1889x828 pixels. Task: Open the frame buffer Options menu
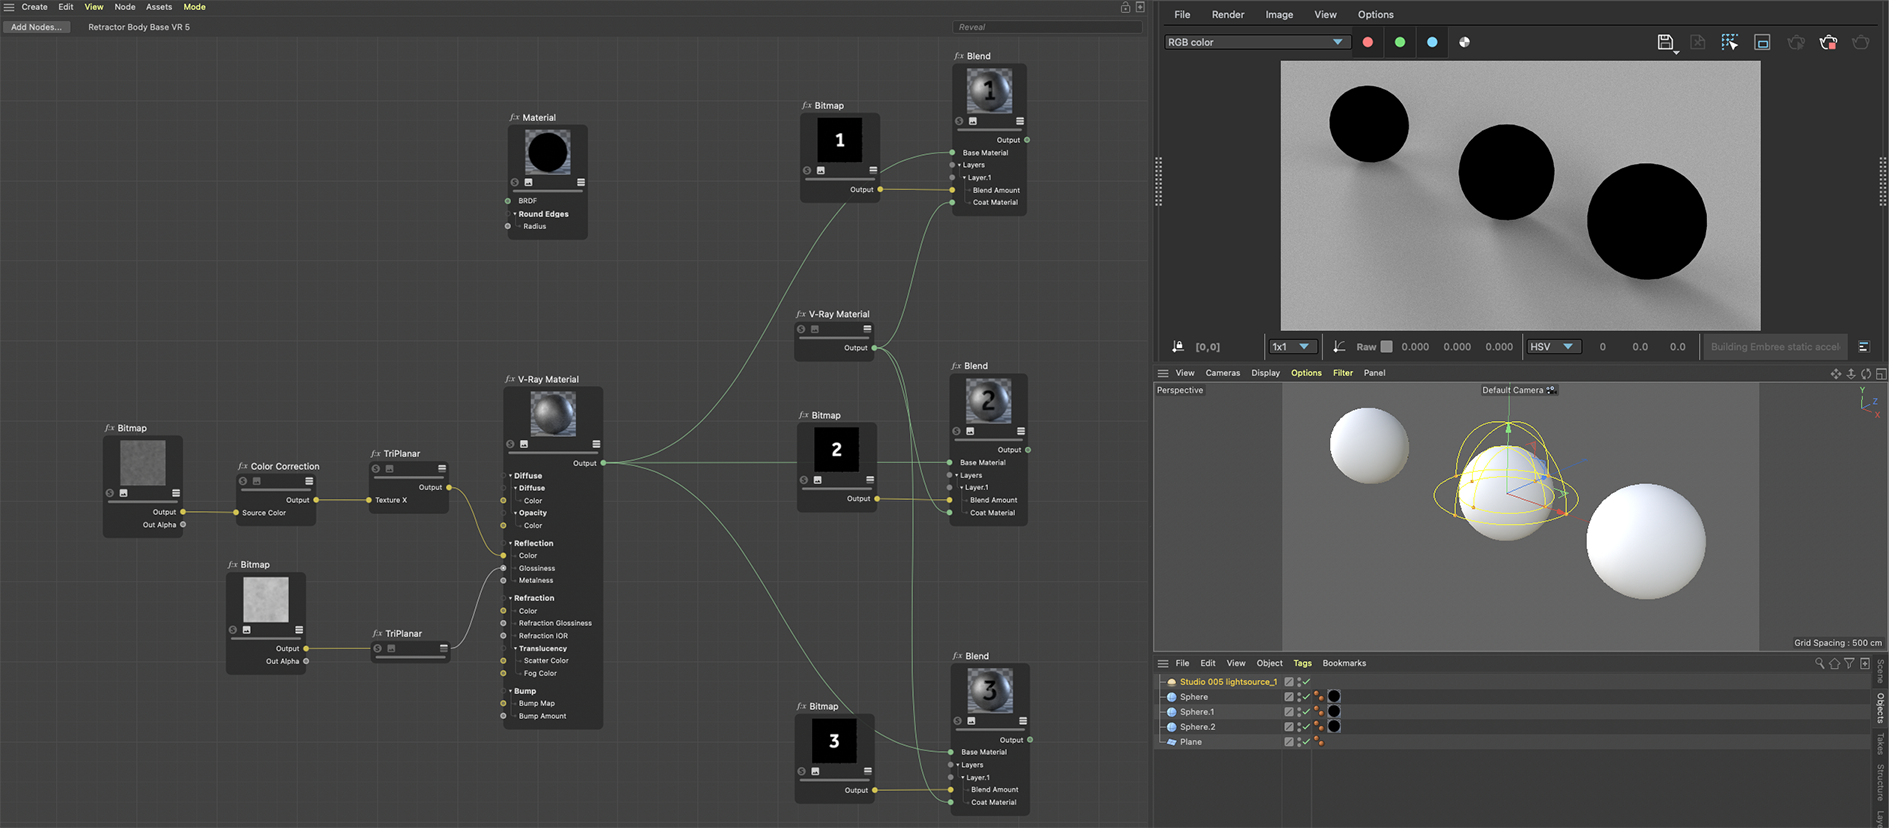point(1375,15)
